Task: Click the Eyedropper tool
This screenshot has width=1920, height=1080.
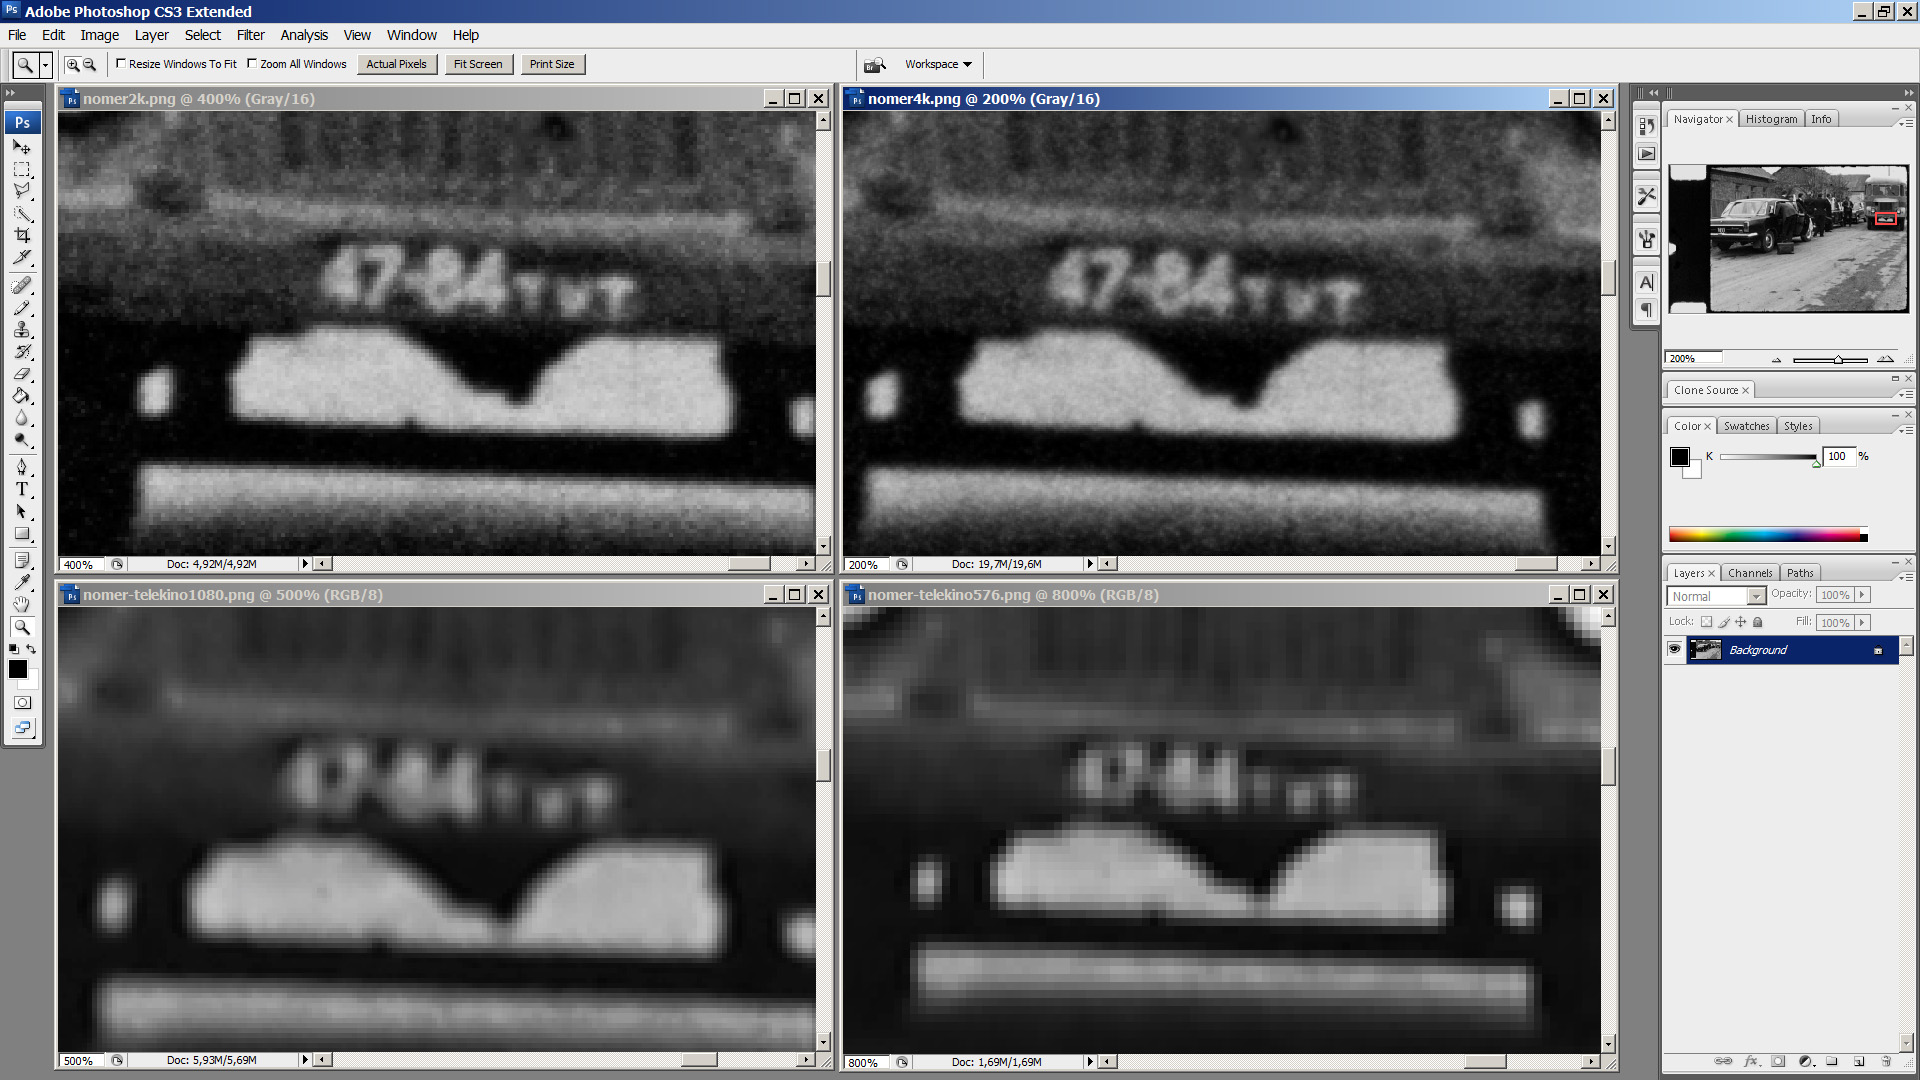Action: [x=21, y=582]
